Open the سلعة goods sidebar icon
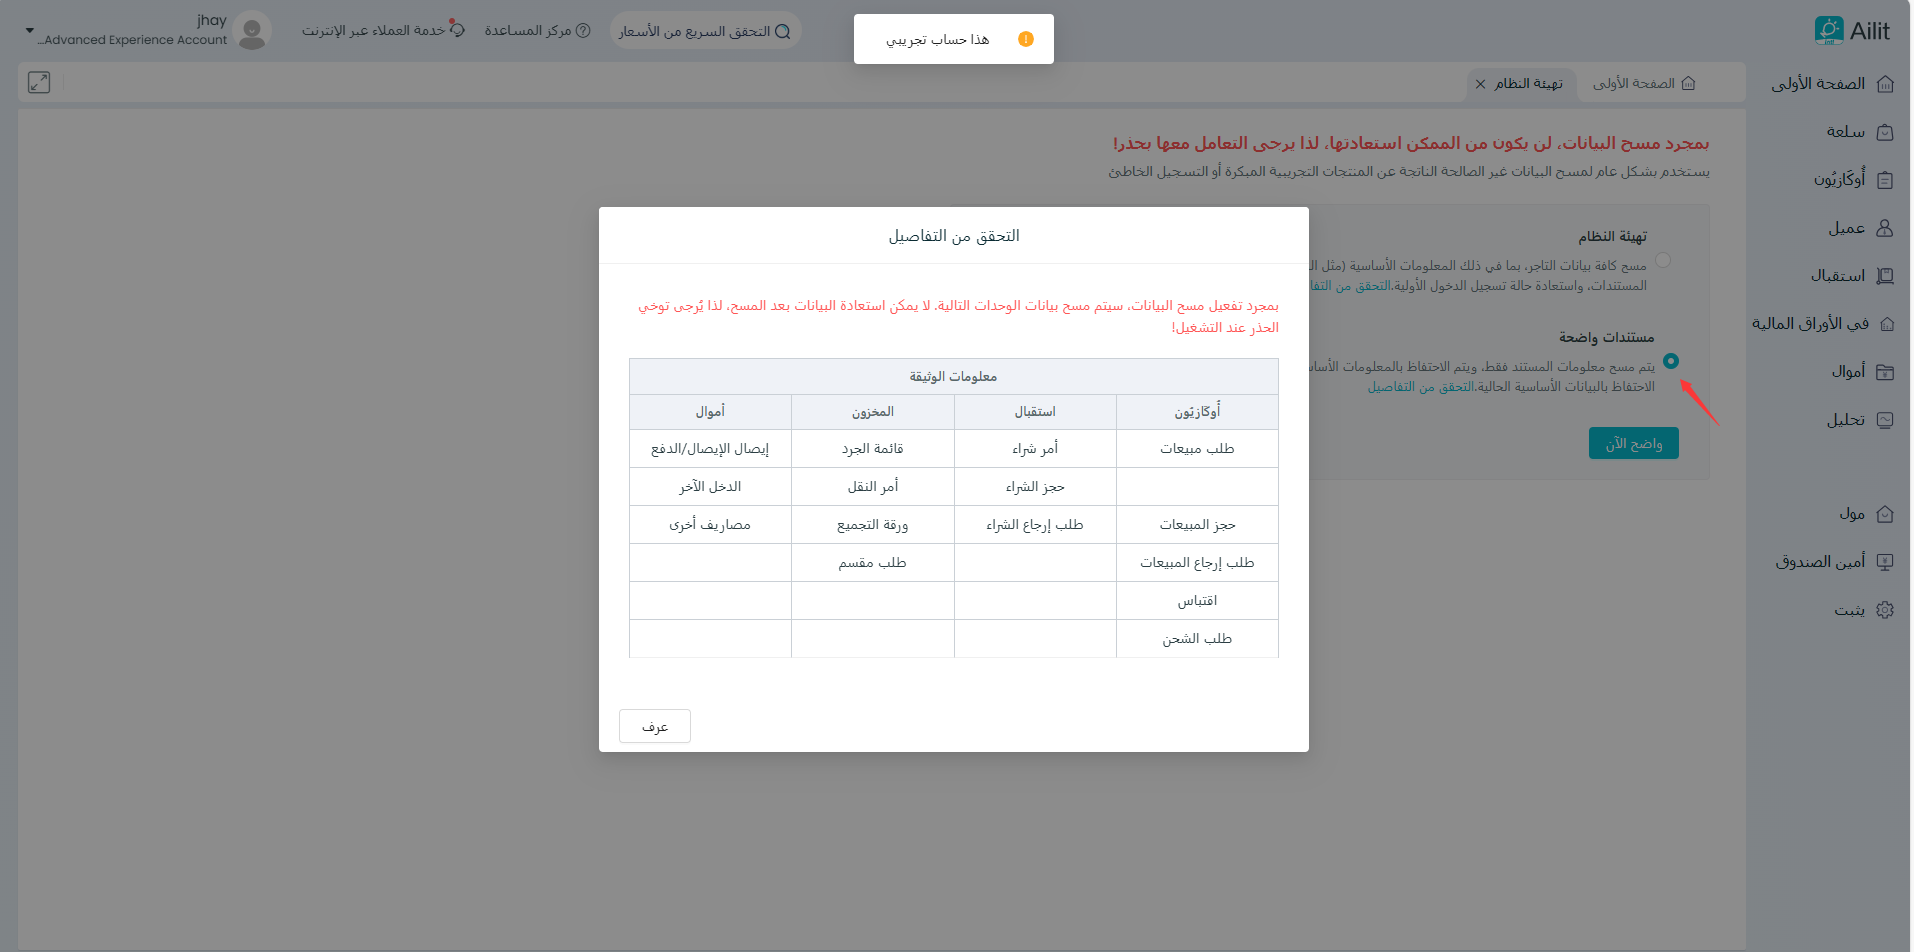Image resolution: width=1914 pixels, height=952 pixels. pyautogui.click(x=1885, y=132)
